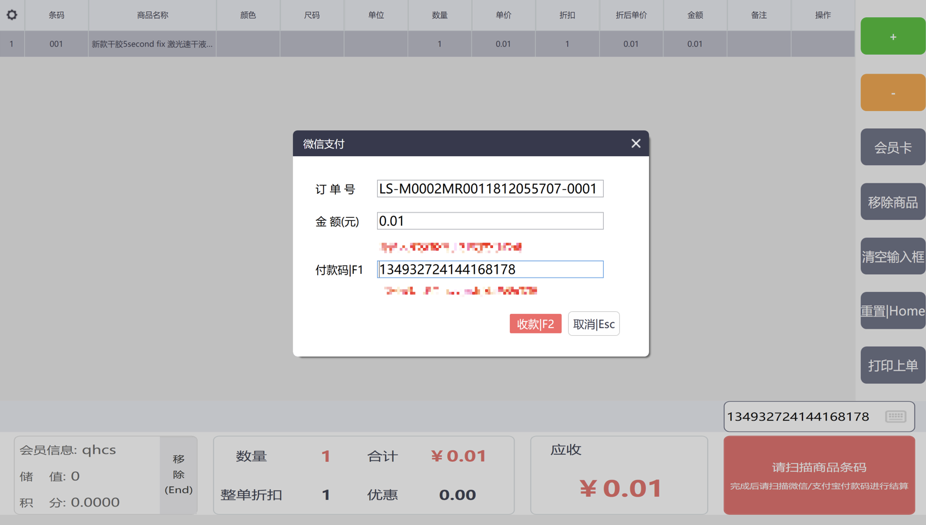The width and height of the screenshot is (926, 525).
Task: Click the 打印上单 button
Action: (893, 366)
